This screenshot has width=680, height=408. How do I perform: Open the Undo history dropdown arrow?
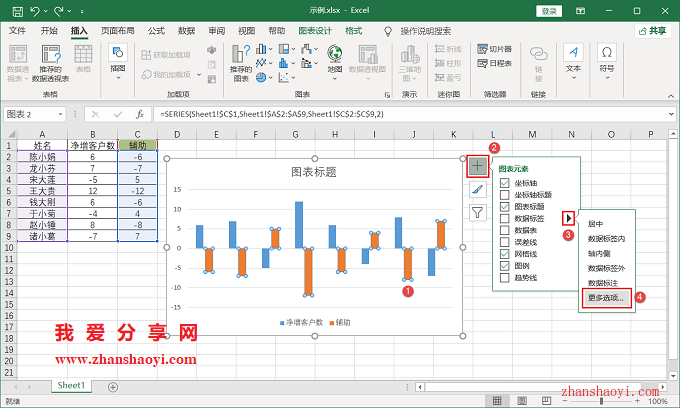coord(45,11)
